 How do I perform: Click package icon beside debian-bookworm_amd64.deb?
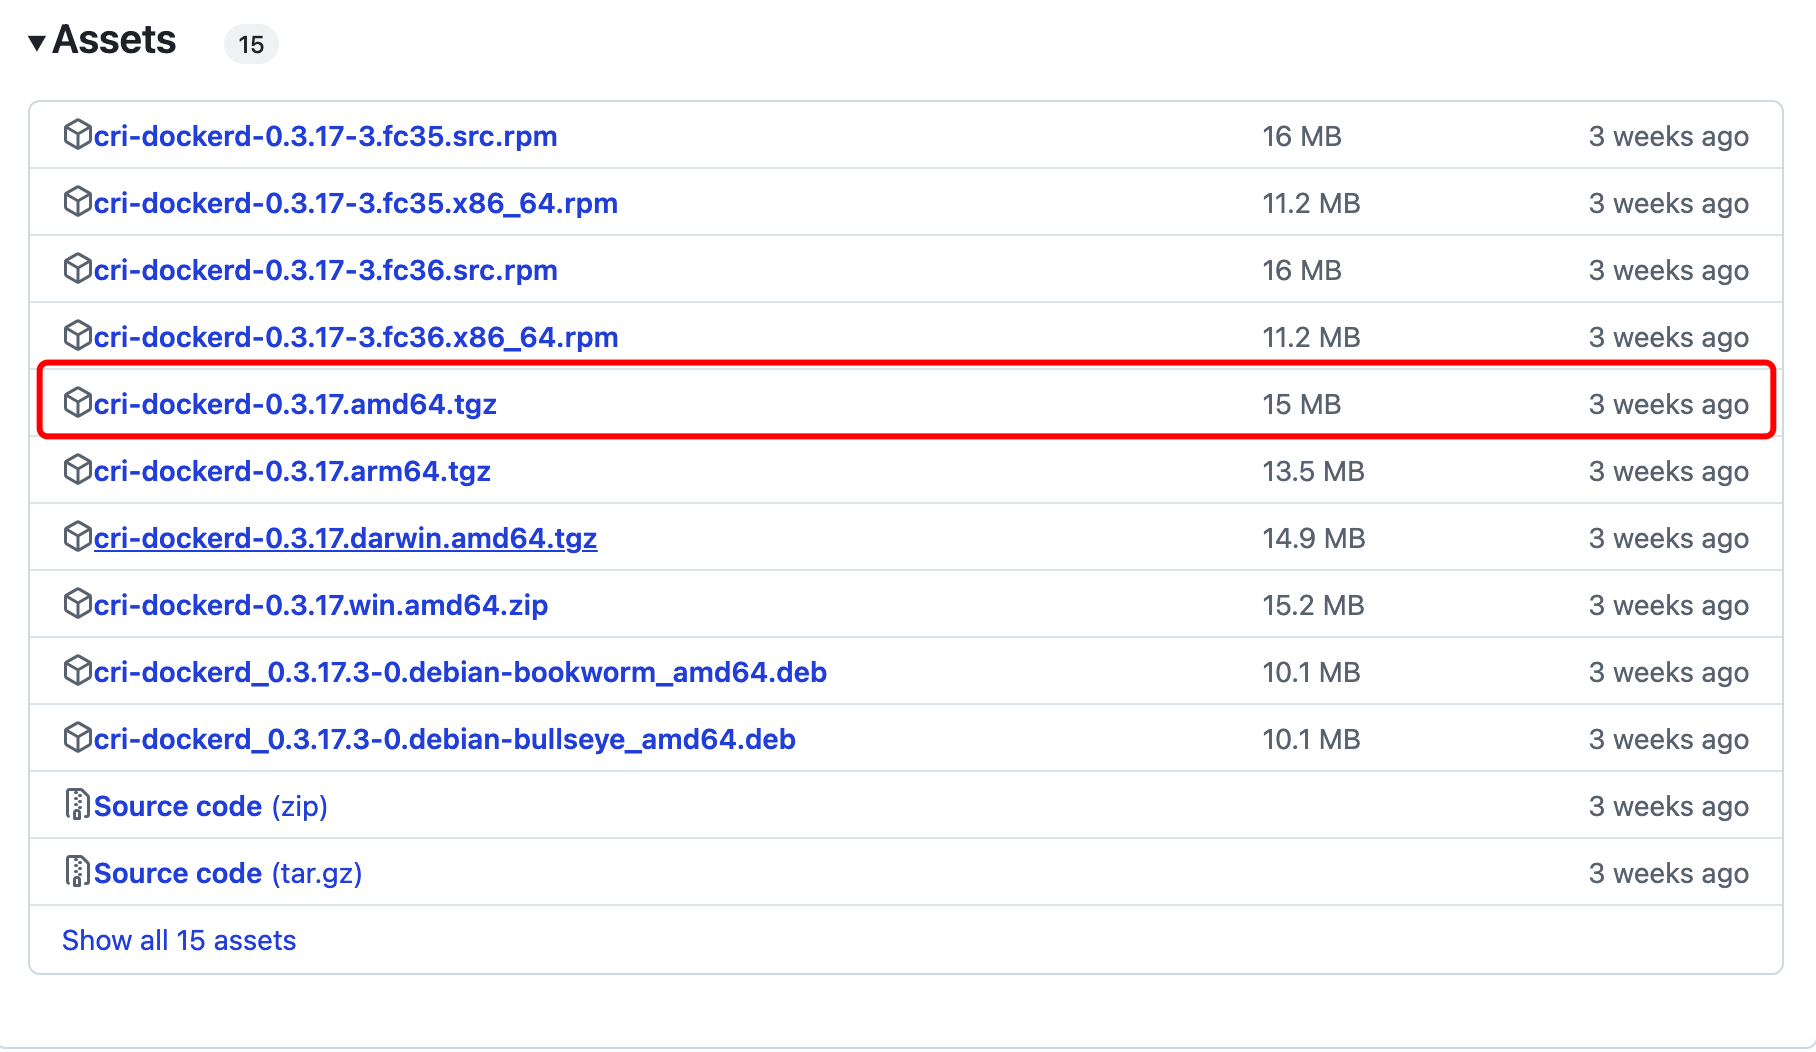pyautogui.click(x=77, y=671)
